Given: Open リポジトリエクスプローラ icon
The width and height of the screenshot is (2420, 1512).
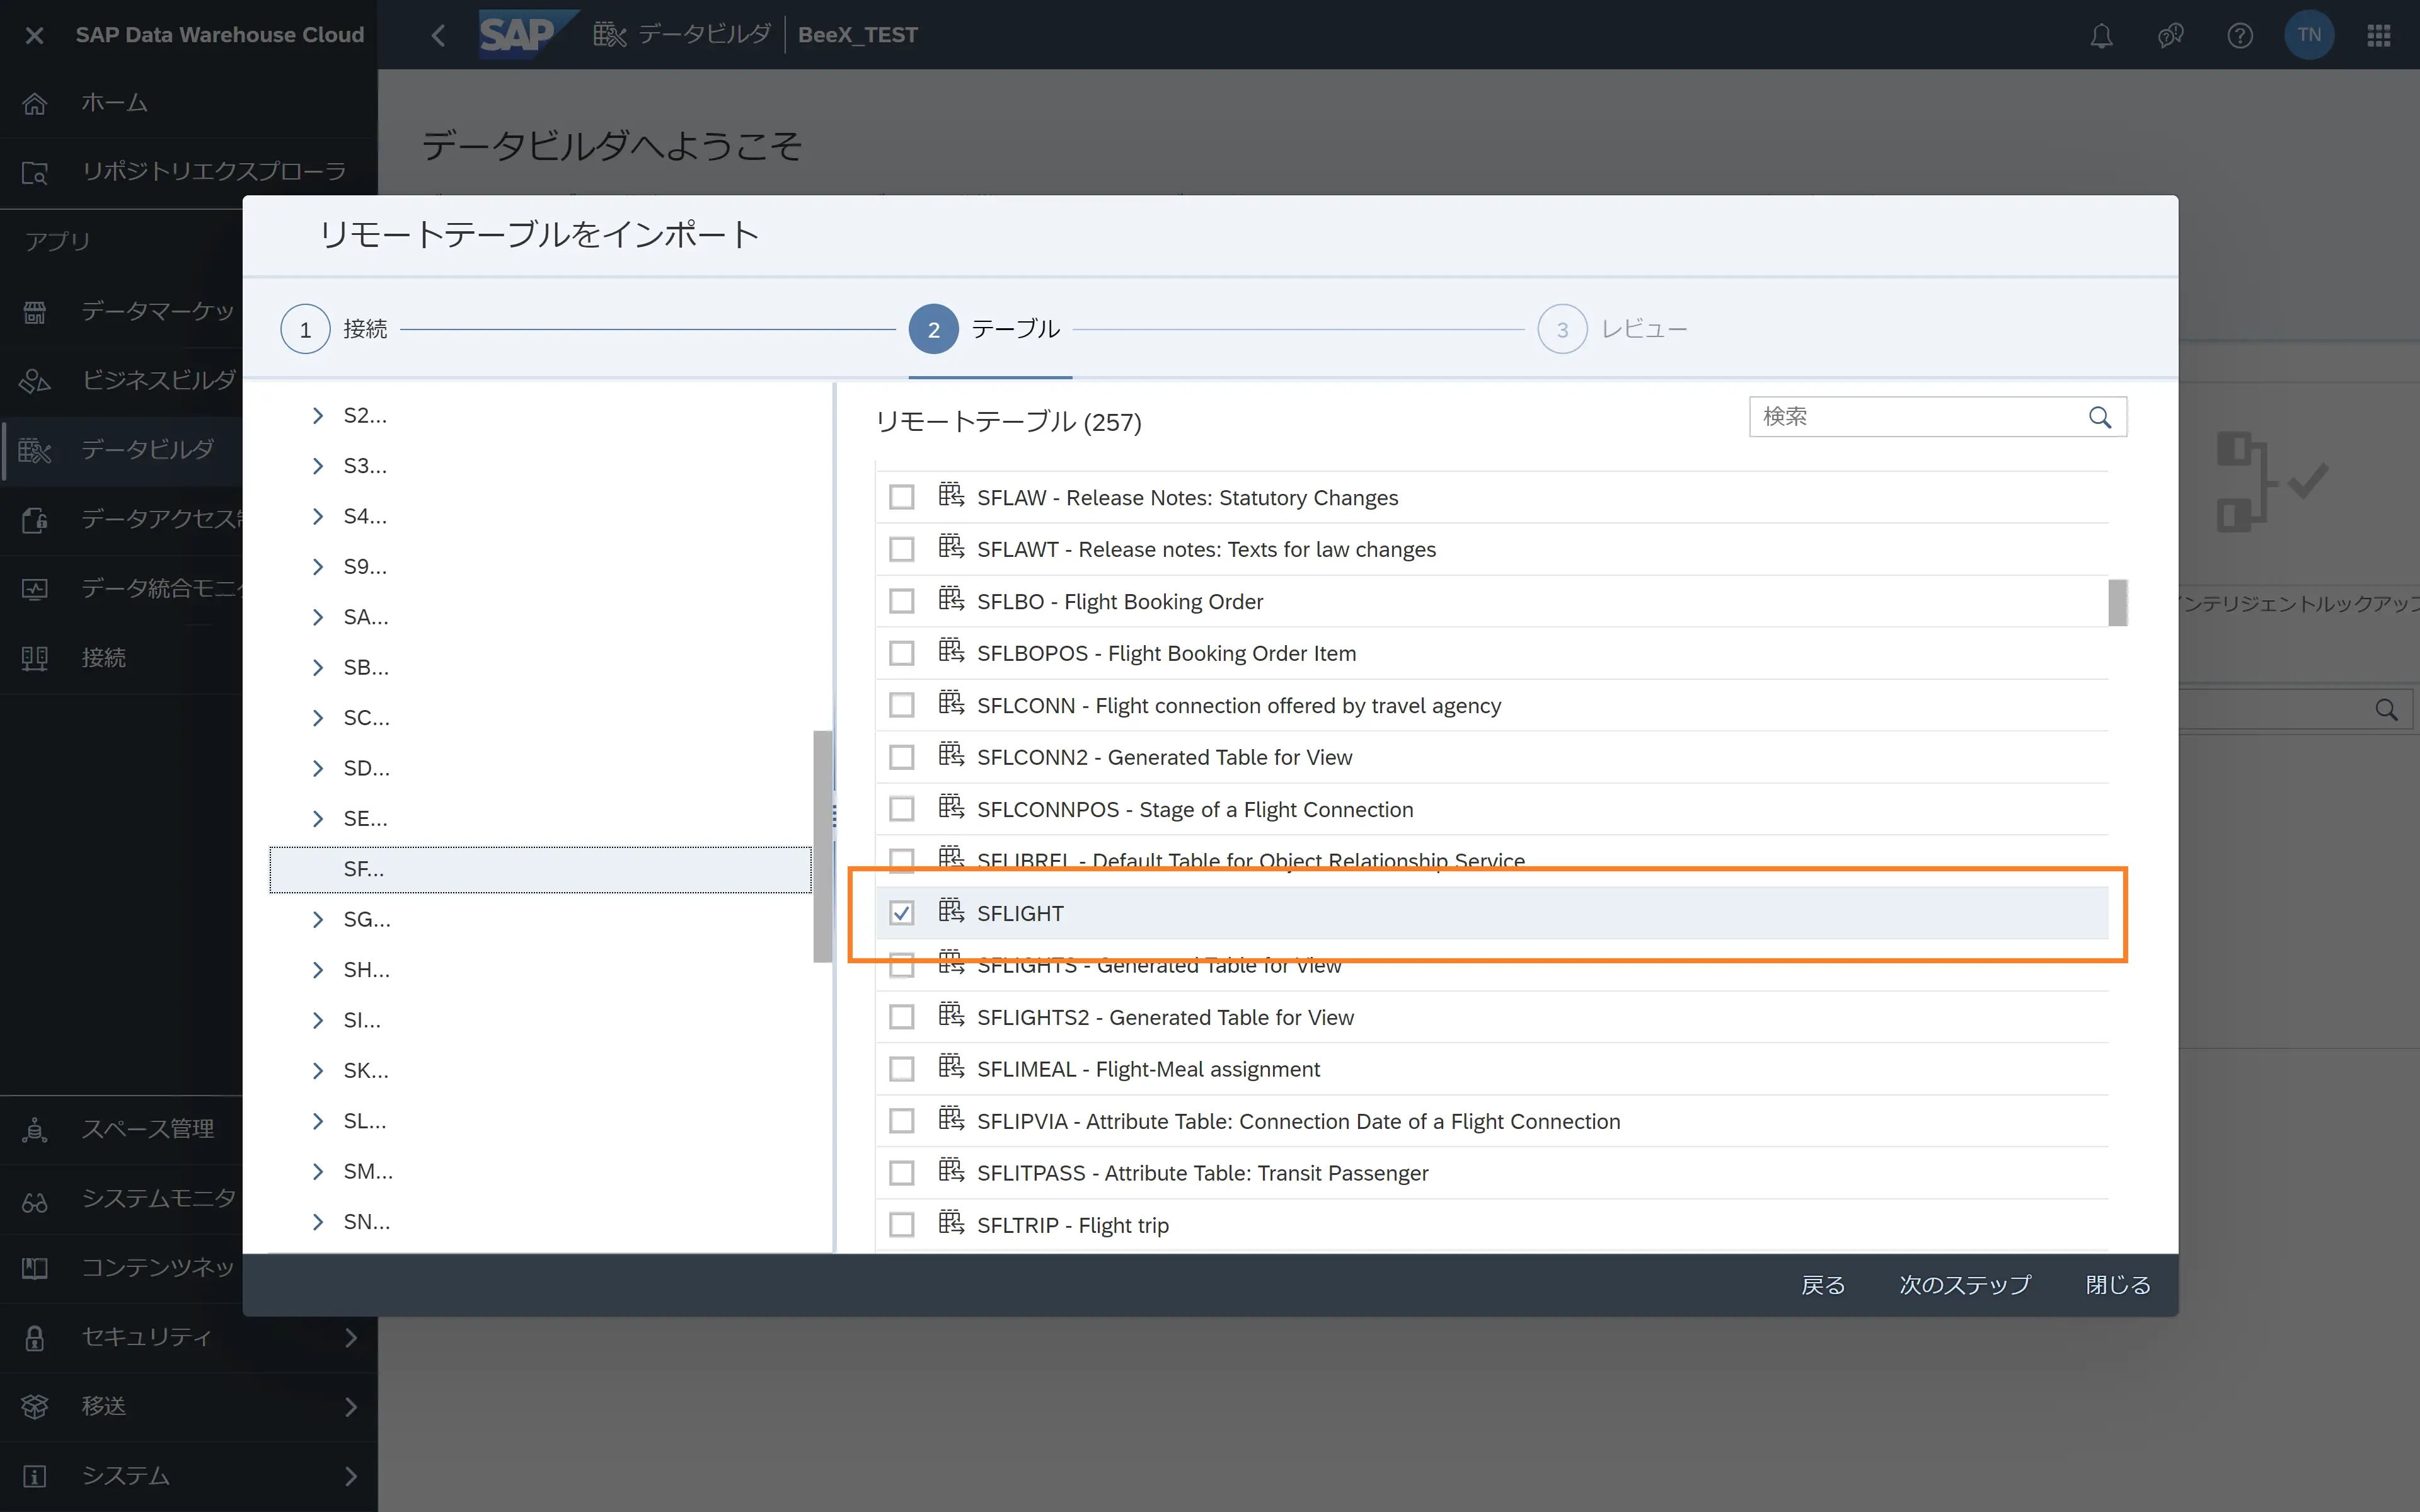Looking at the screenshot, I should 35,172.
